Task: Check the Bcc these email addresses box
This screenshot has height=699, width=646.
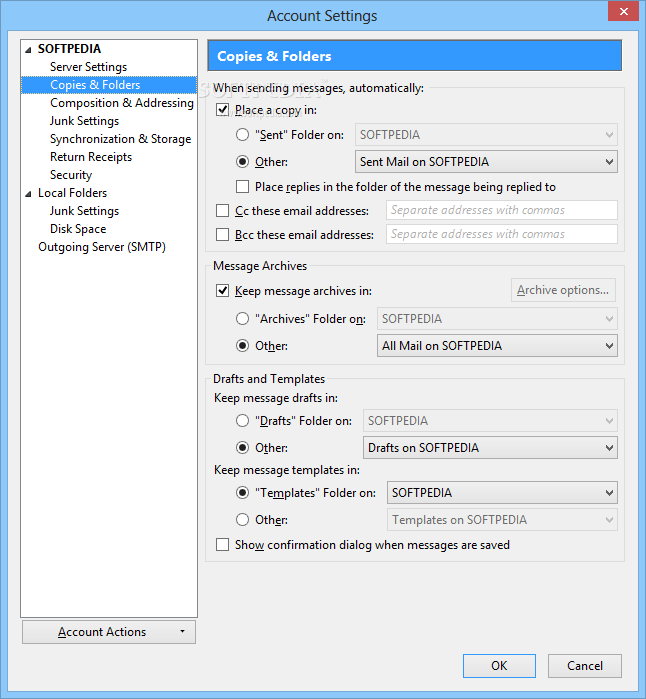Action: point(222,234)
